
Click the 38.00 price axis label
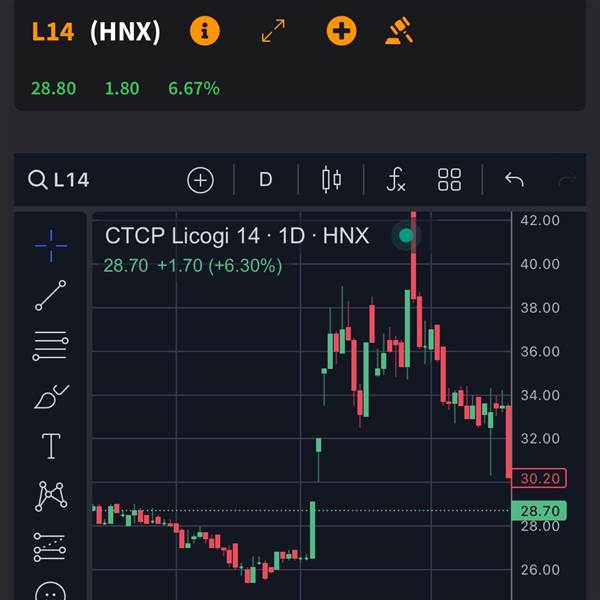pos(540,308)
